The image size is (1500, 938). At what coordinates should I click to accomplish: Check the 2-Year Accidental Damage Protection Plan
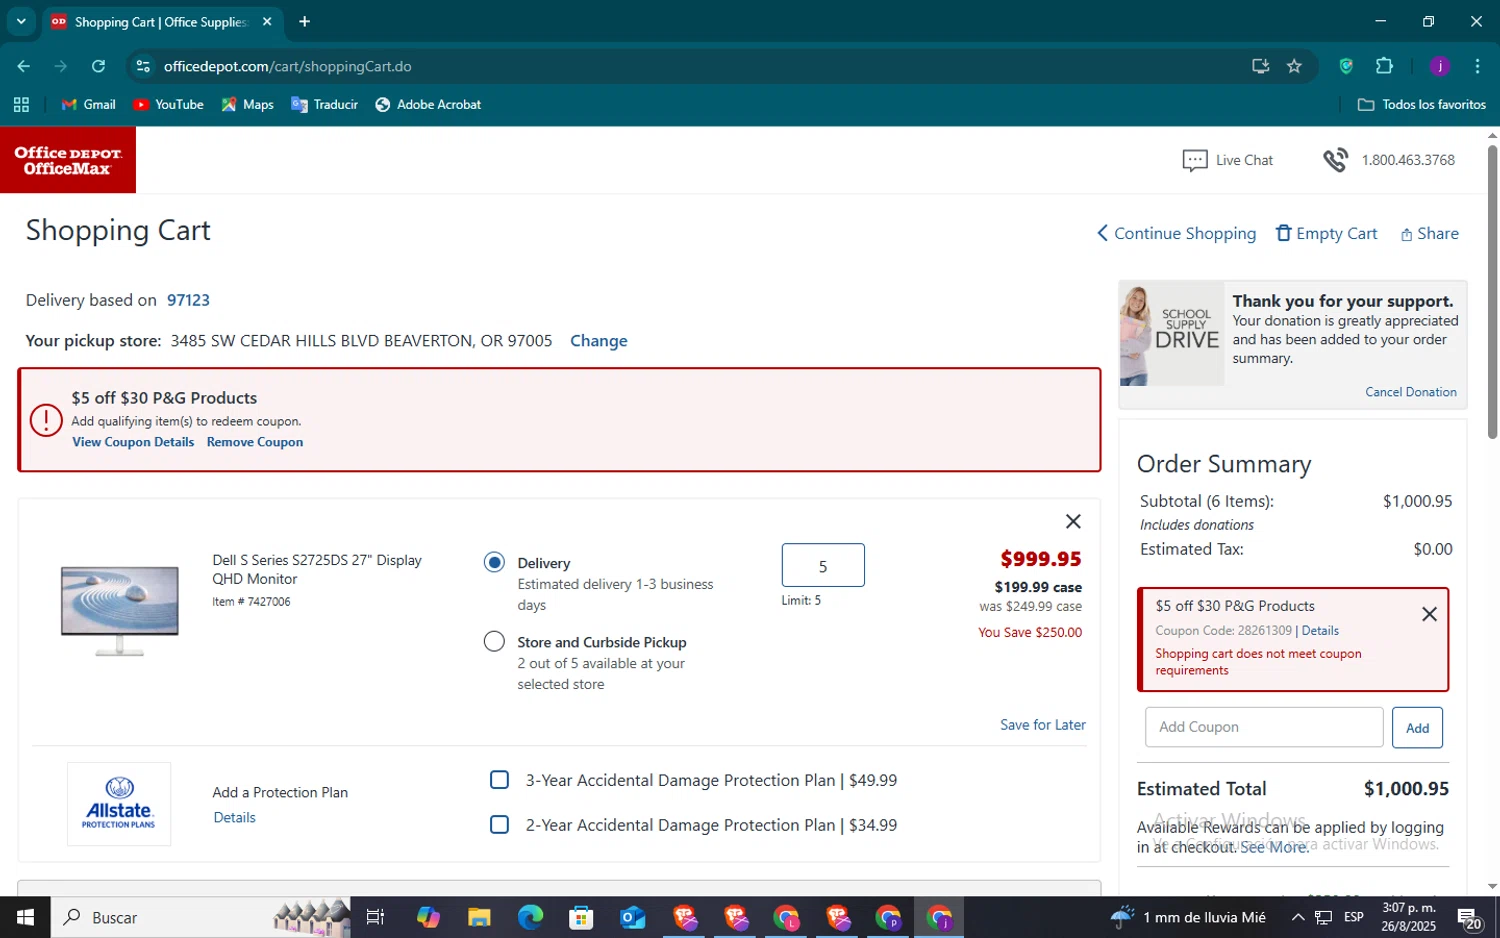tap(499, 825)
